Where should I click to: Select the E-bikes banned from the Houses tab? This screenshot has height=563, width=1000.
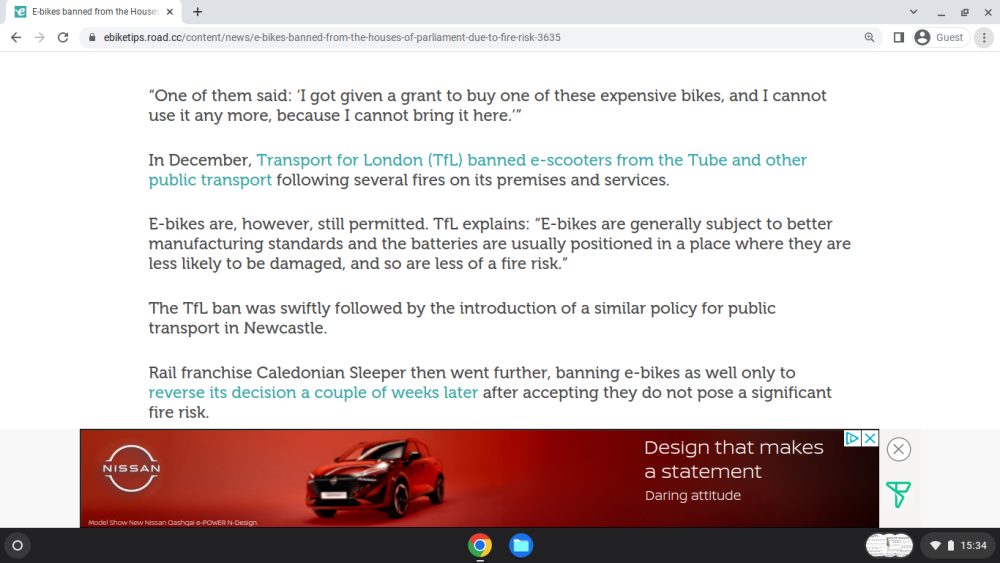coord(94,11)
